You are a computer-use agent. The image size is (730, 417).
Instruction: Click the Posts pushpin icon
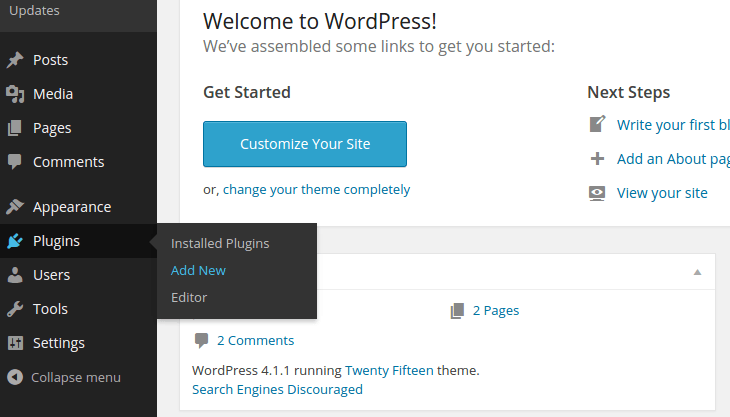tap(15, 60)
